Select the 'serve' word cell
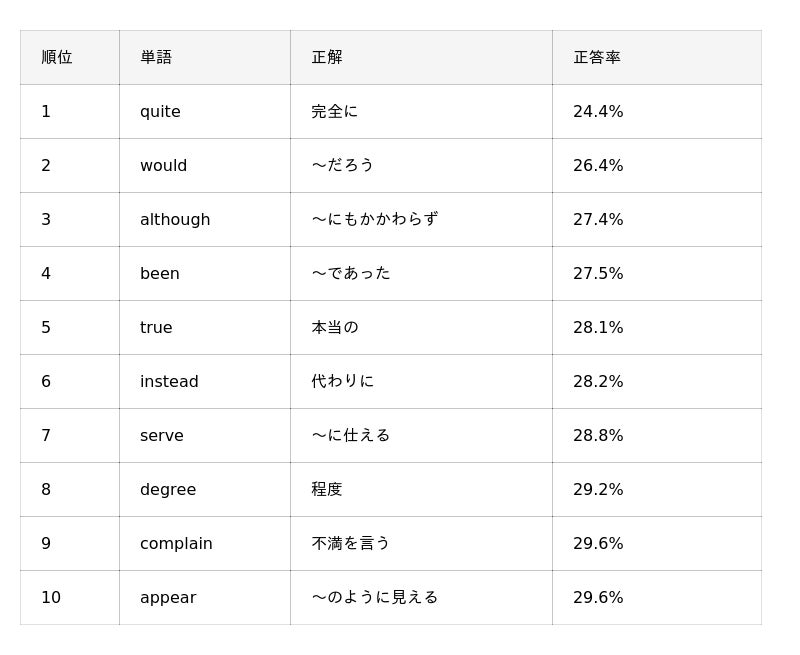The width and height of the screenshot is (800, 655). (205, 436)
